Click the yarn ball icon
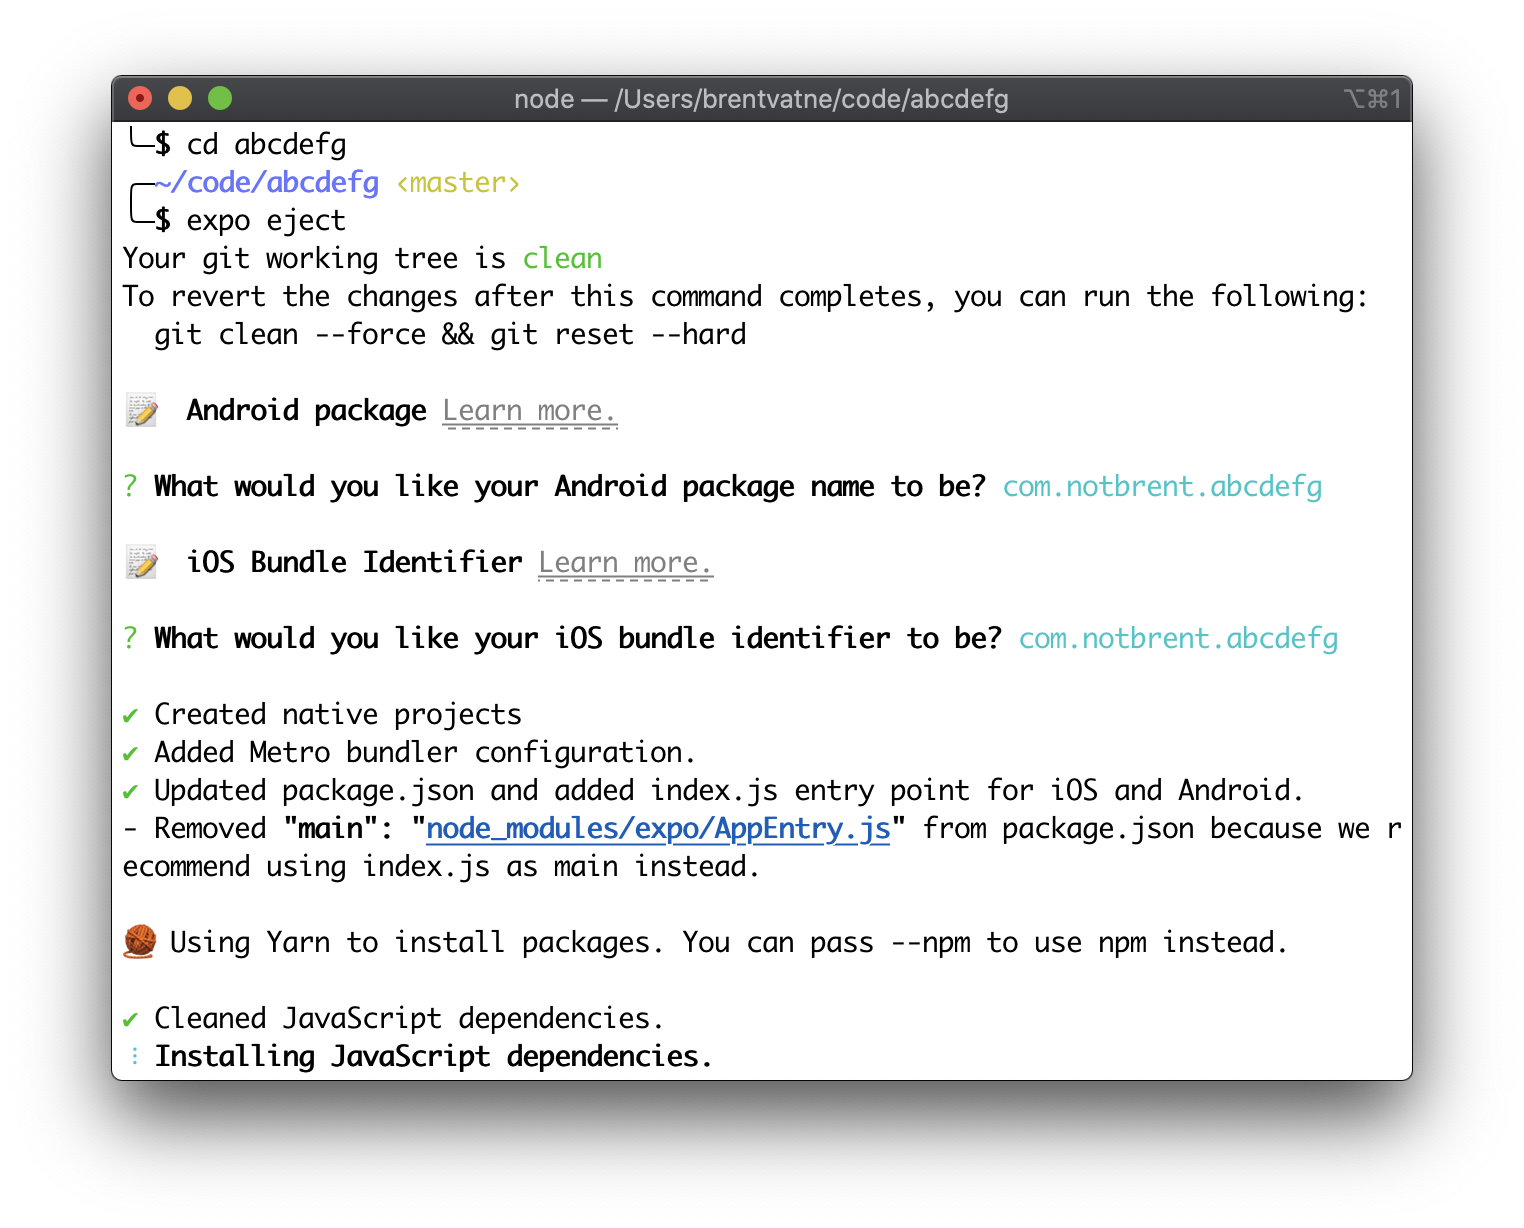 tap(139, 941)
